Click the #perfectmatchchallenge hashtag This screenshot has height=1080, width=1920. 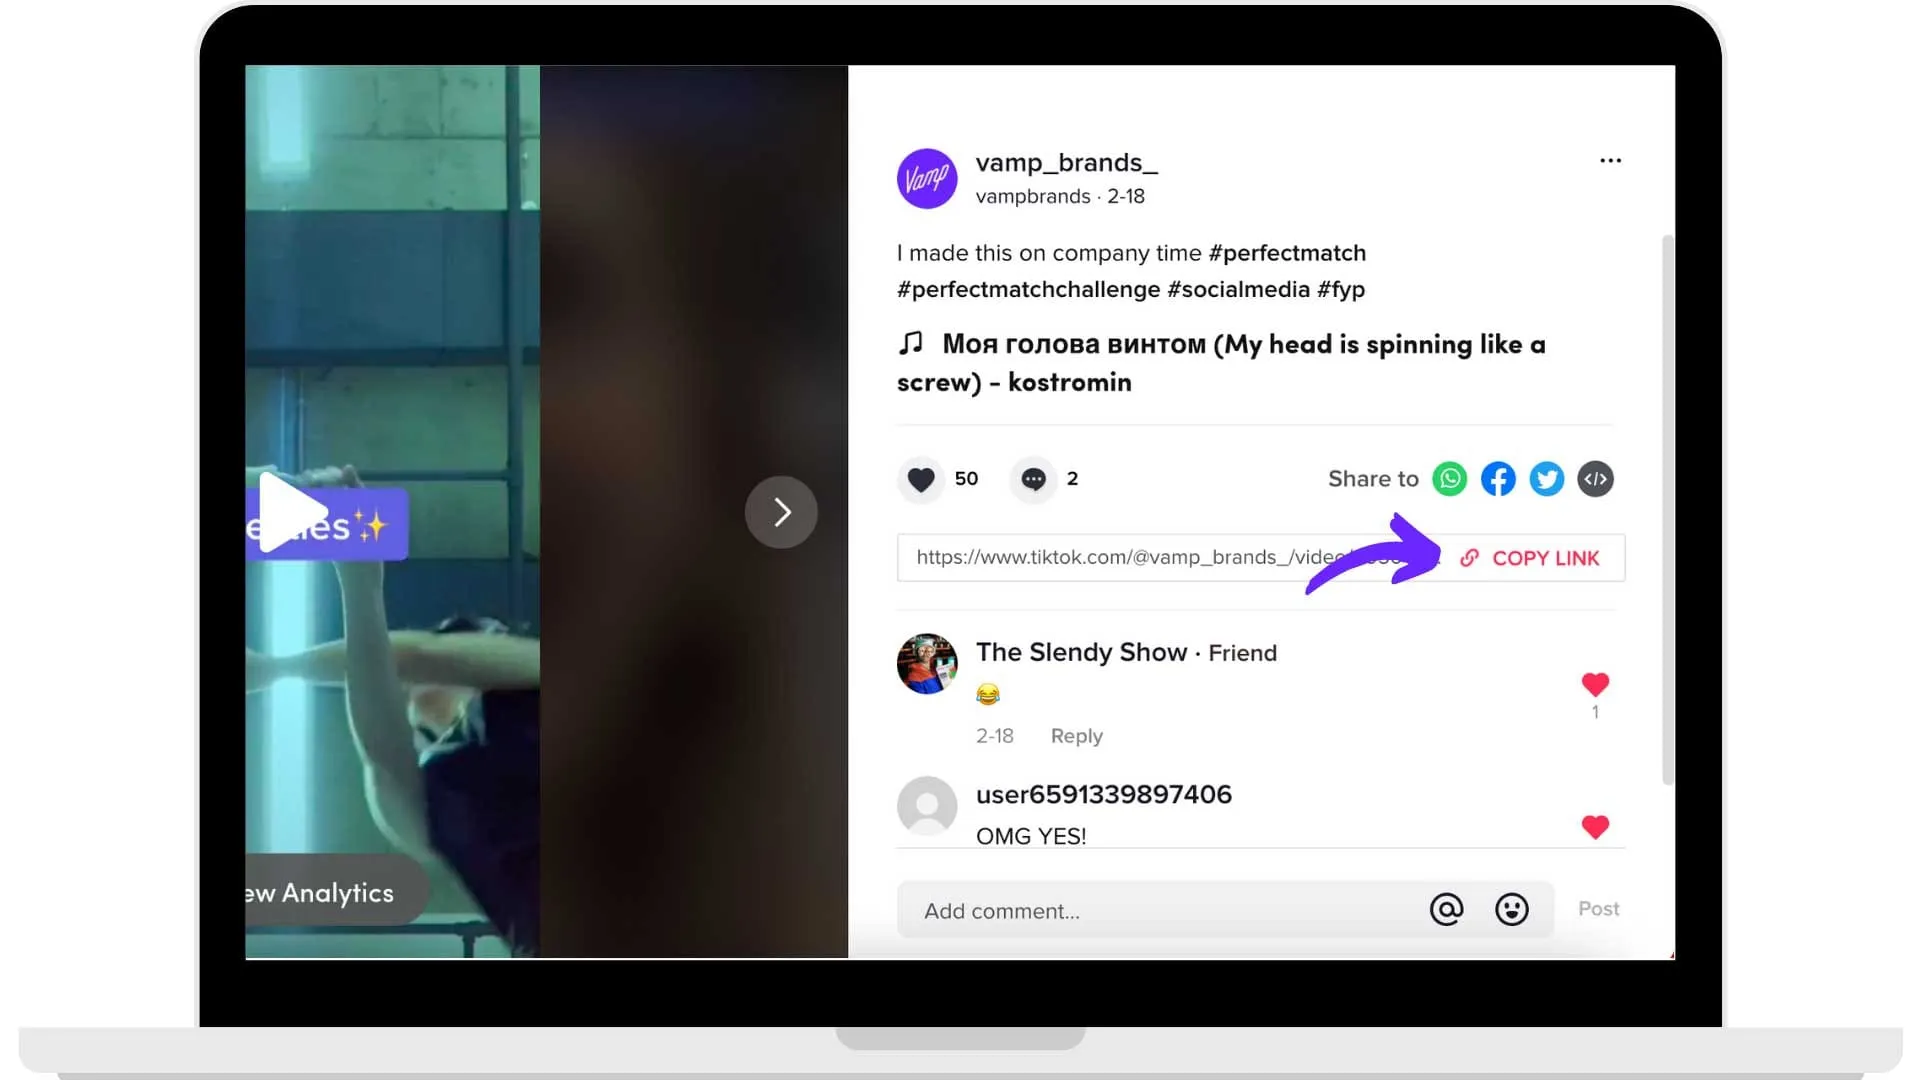click(x=1029, y=290)
